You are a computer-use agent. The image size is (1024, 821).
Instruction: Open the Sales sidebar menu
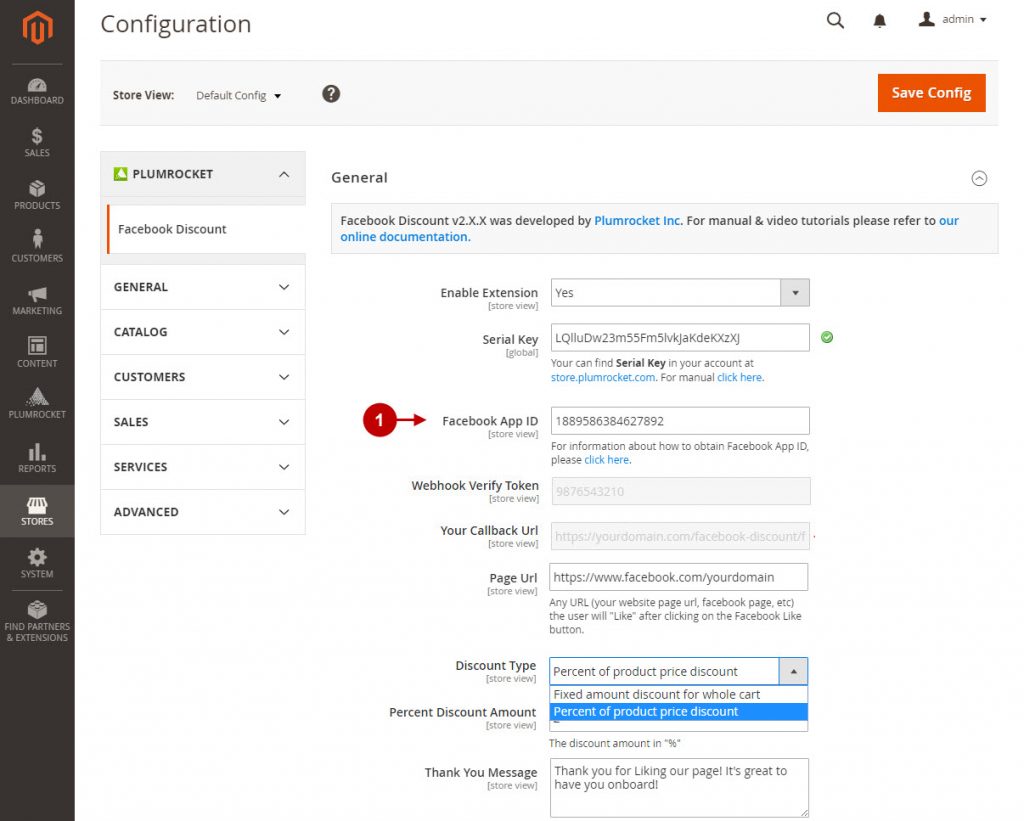(37, 142)
